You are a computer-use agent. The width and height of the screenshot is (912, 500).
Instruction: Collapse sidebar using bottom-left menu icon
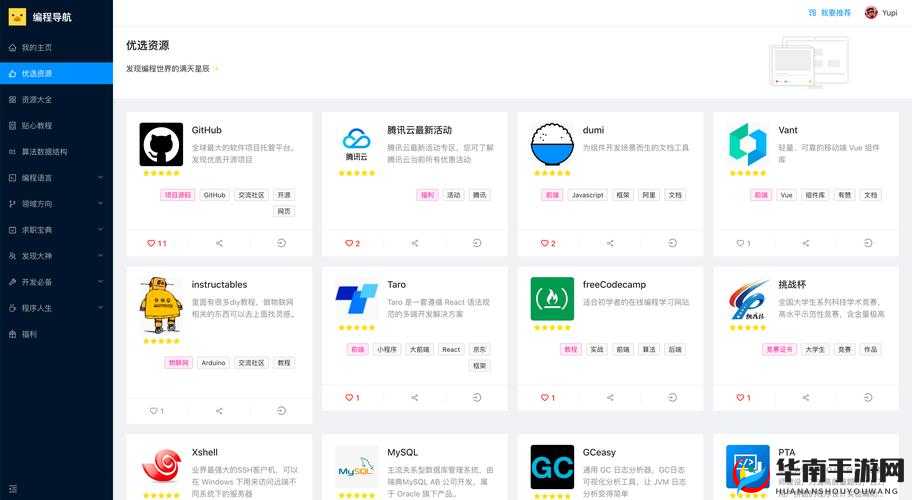(x=13, y=489)
